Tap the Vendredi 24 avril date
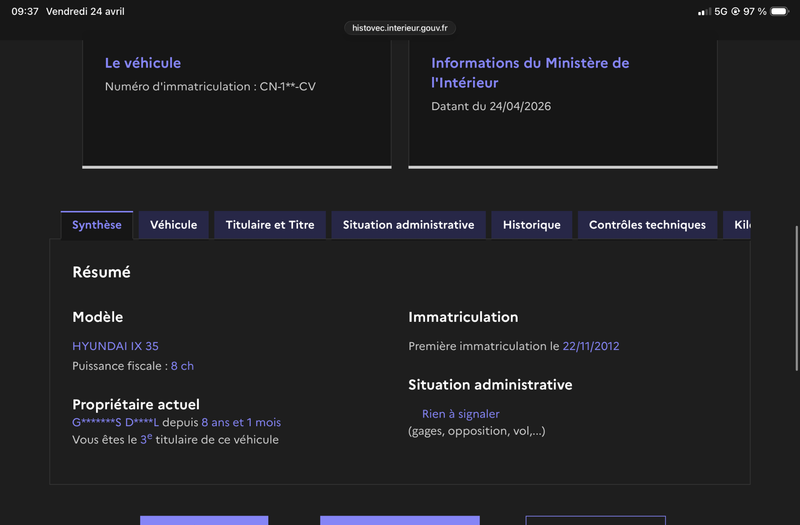This screenshot has height=525, width=800. pos(85,11)
